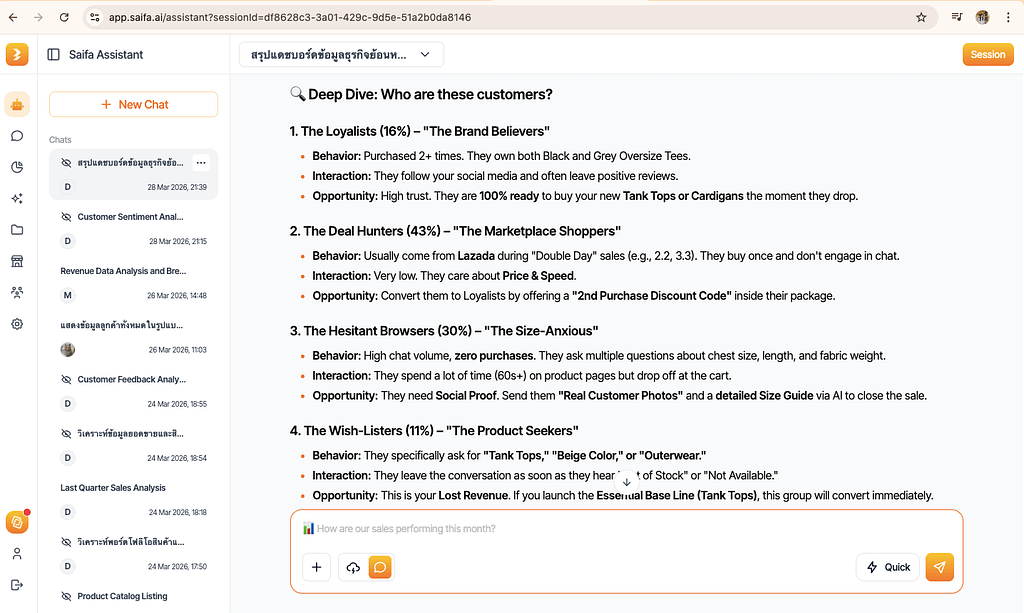Viewport: 1024px width, 613px height.
Task: Toggle the sidebar panel collapse icon
Action: 54,55
